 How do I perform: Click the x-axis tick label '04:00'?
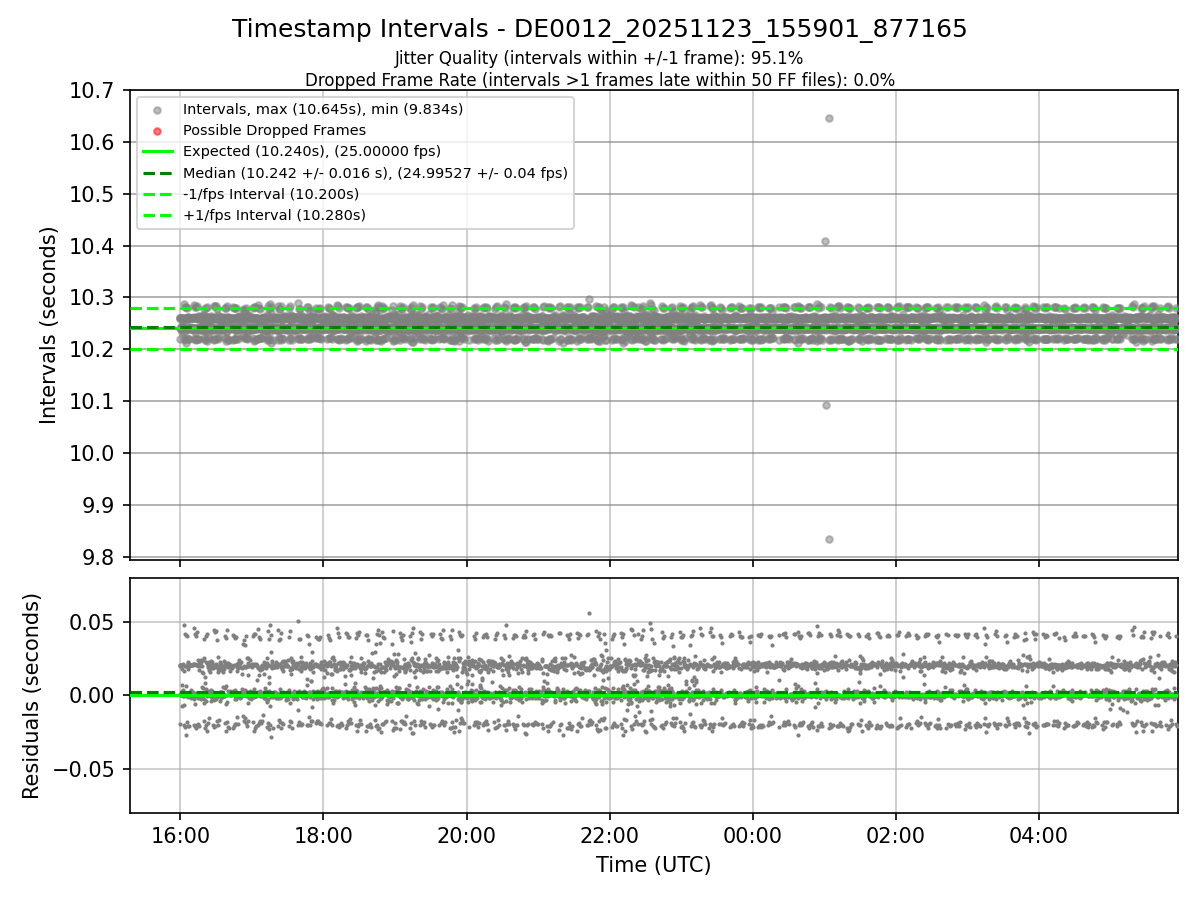point(1039,834)
